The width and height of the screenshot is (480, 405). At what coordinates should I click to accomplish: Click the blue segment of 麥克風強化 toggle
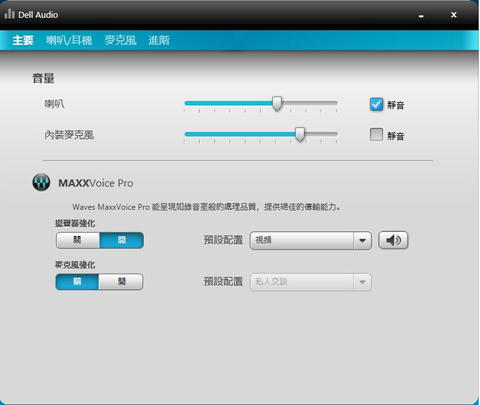point(77,282)
